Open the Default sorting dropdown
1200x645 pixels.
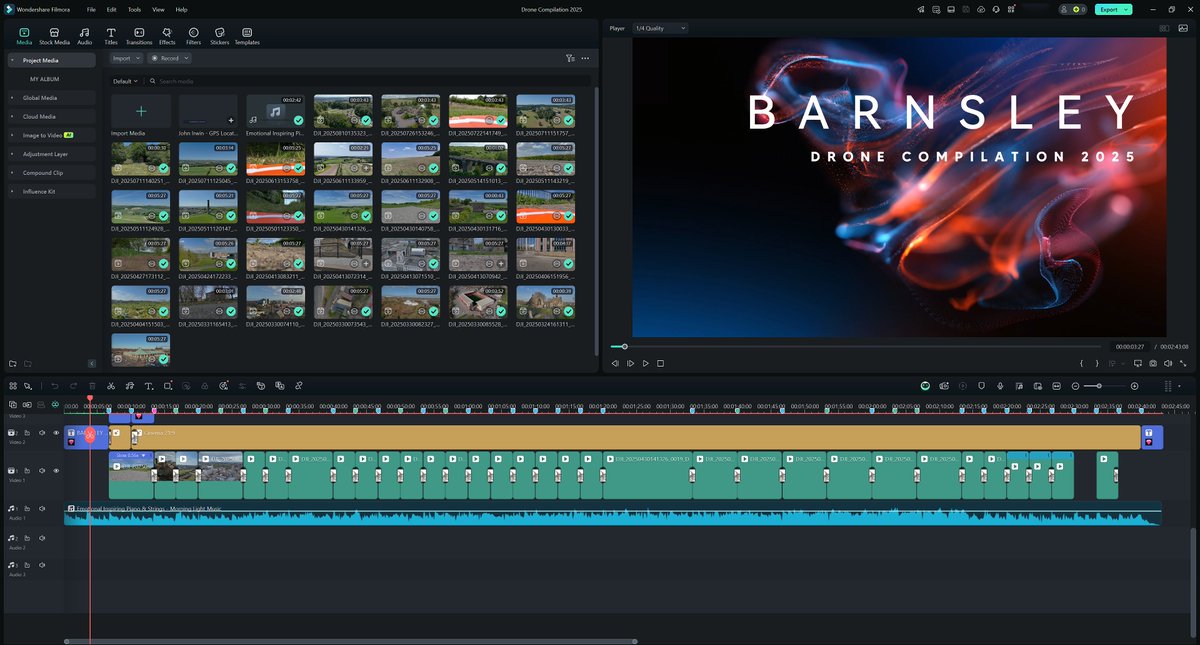(x=122, y=80)
